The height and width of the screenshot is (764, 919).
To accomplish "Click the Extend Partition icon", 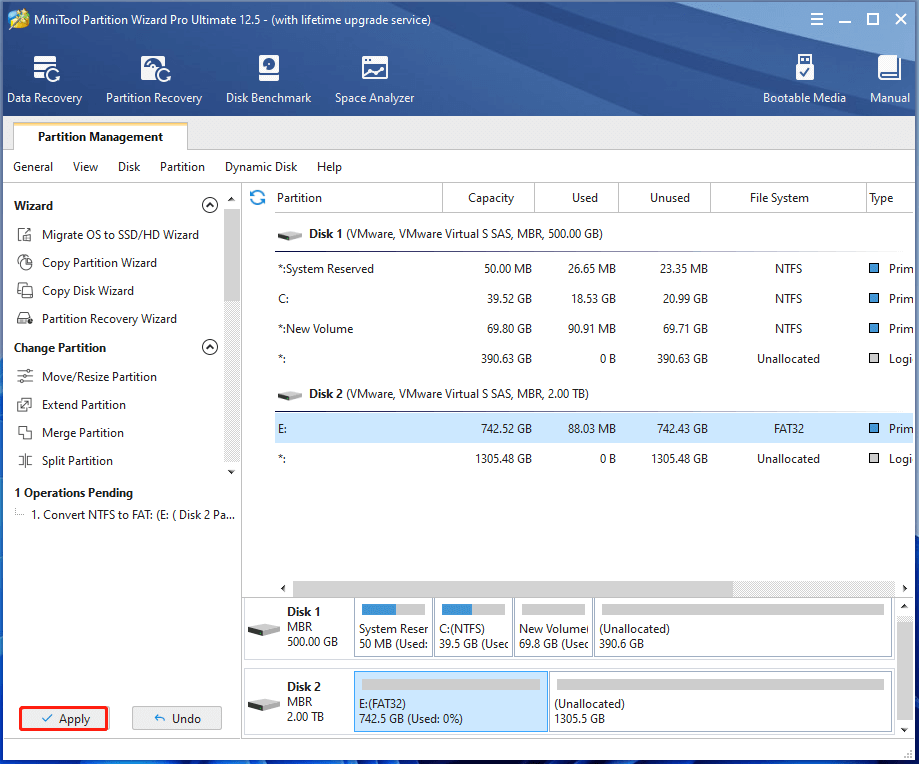I will 25,404.
